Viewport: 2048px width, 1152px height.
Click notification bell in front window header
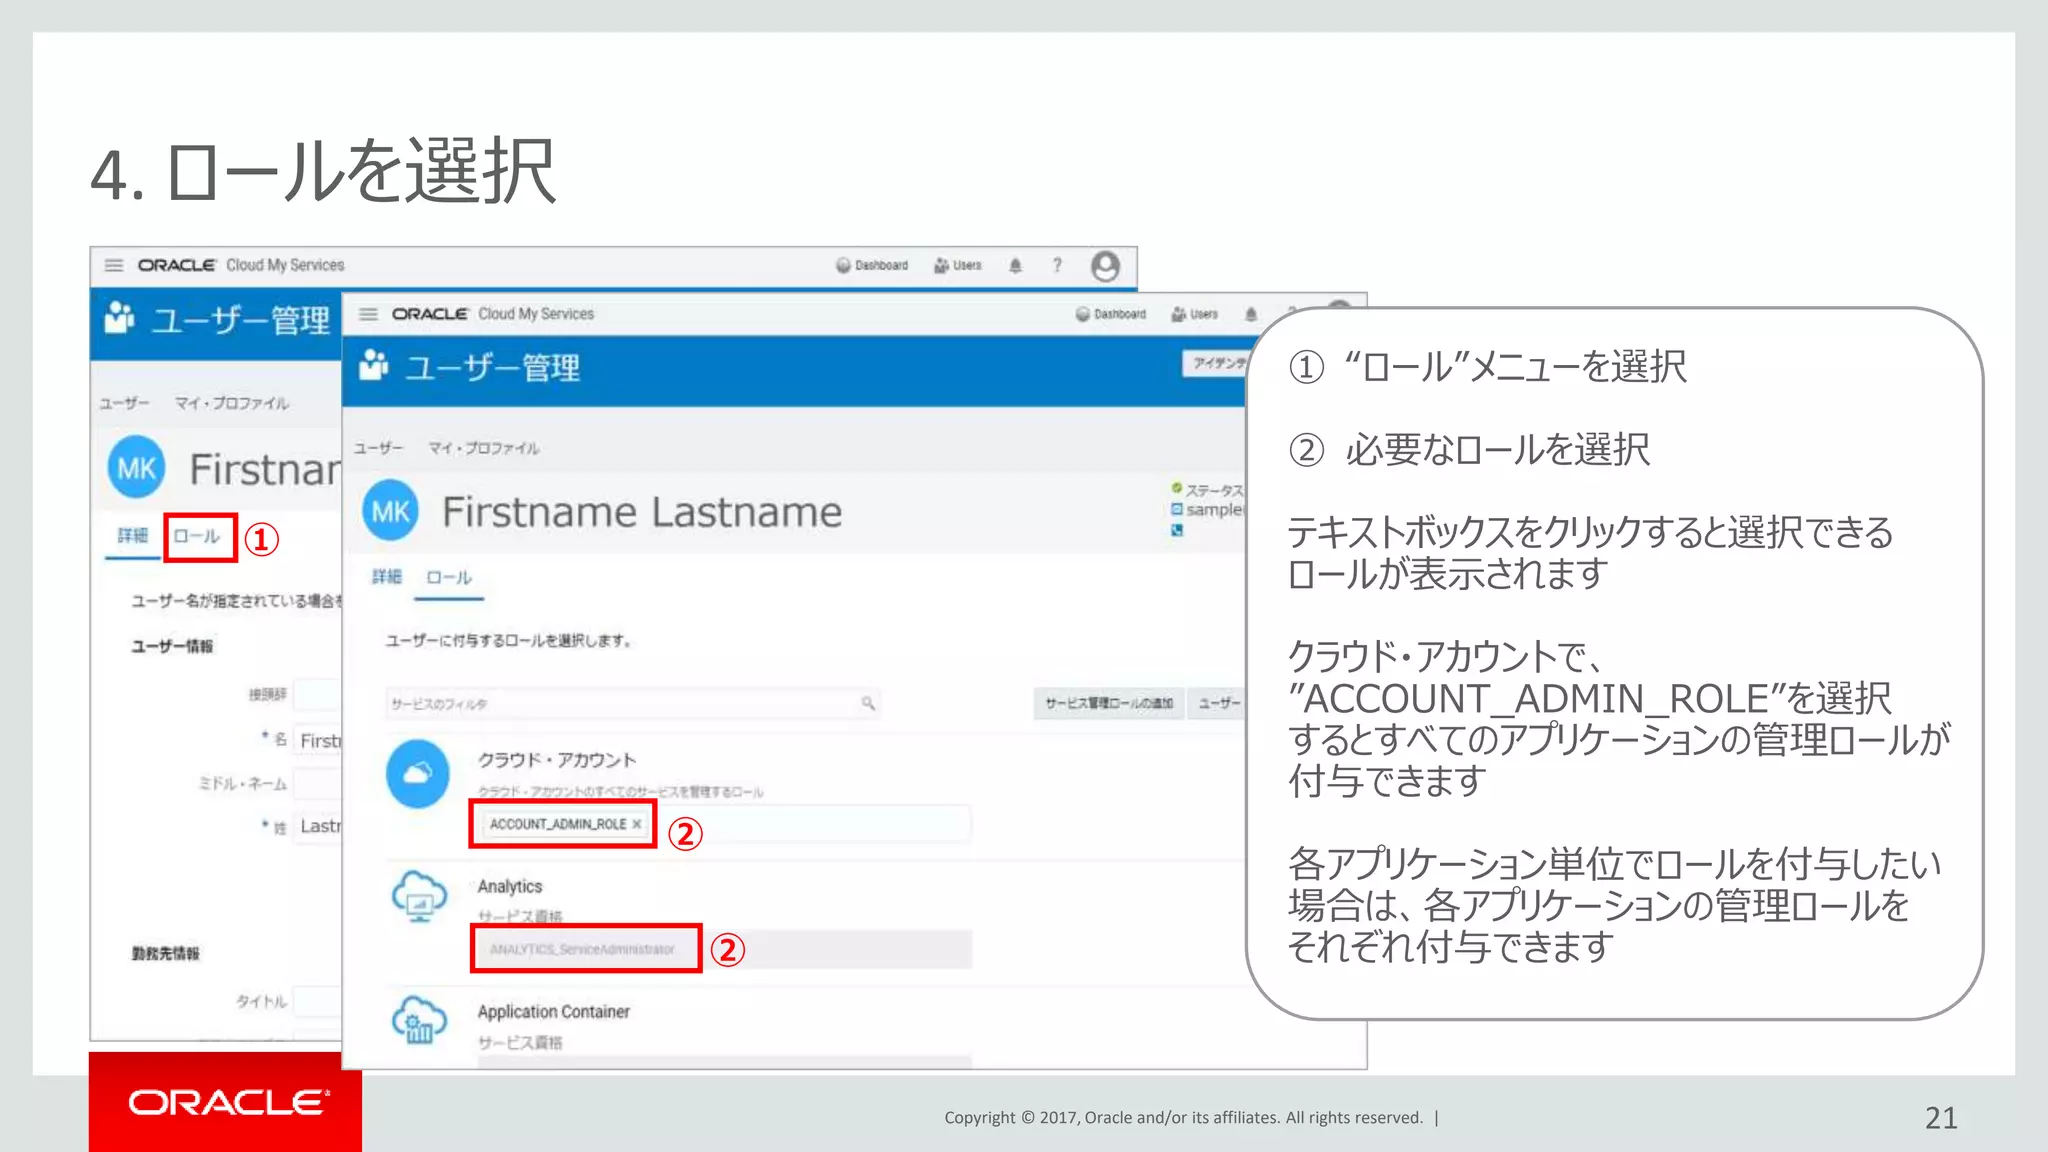click(1251, 314)
